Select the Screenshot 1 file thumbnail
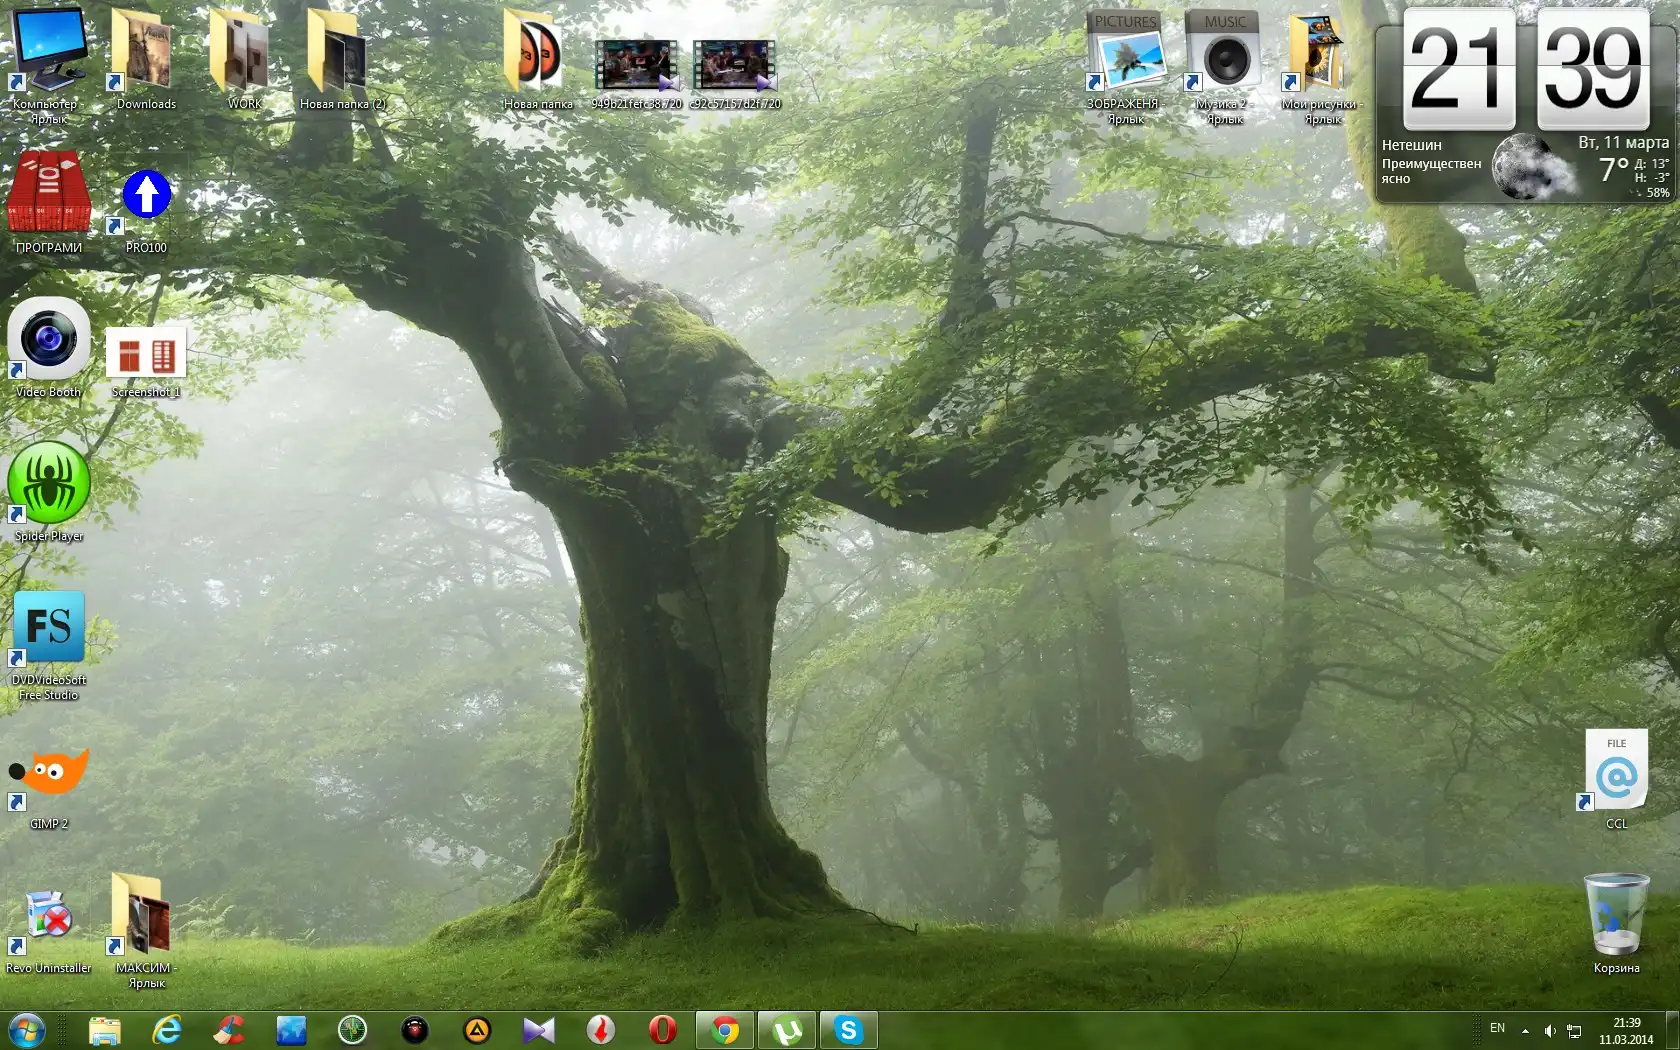1680x1050 pixels. click(146, 355)
